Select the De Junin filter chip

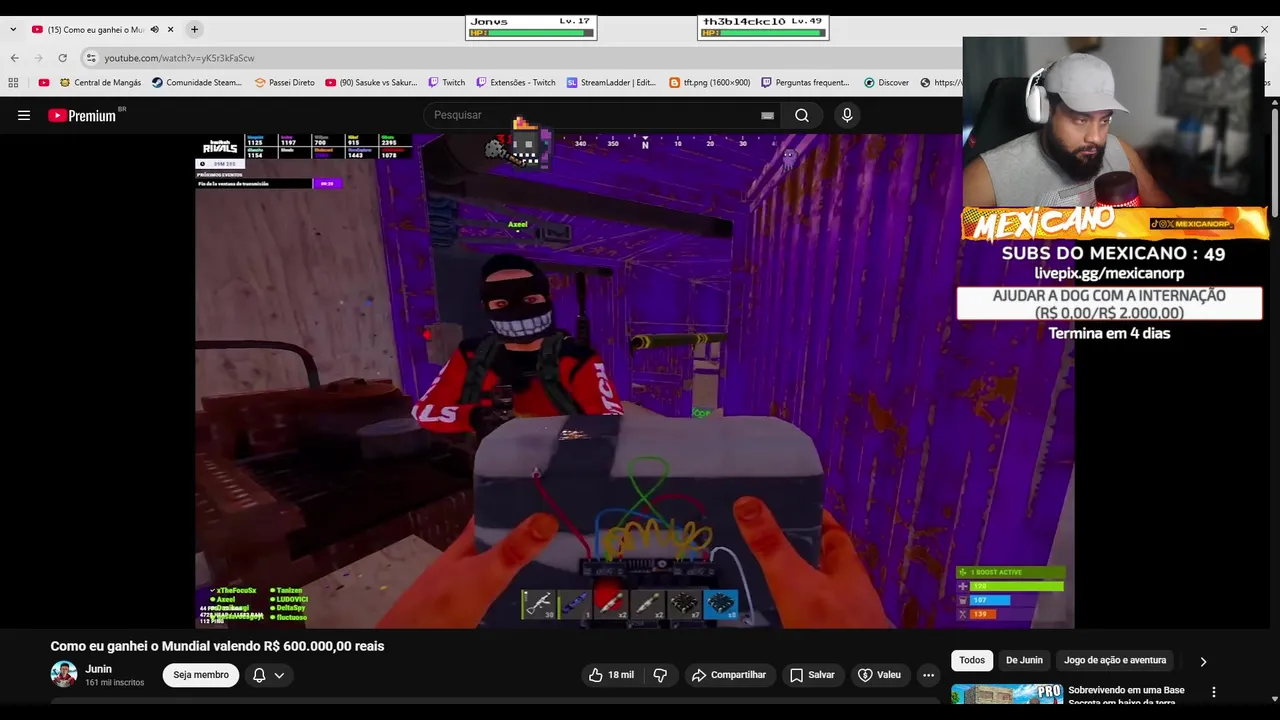(x=1024, y=660)
